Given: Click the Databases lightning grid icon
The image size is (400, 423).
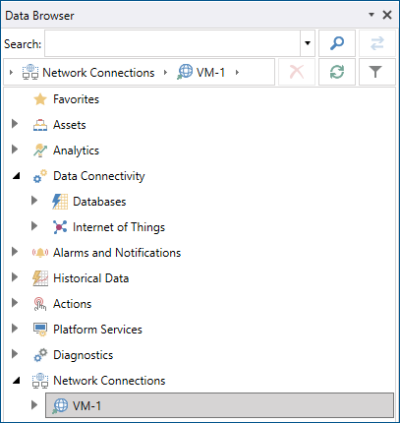Looking at the screenshot, I should [x=60, y=201].
